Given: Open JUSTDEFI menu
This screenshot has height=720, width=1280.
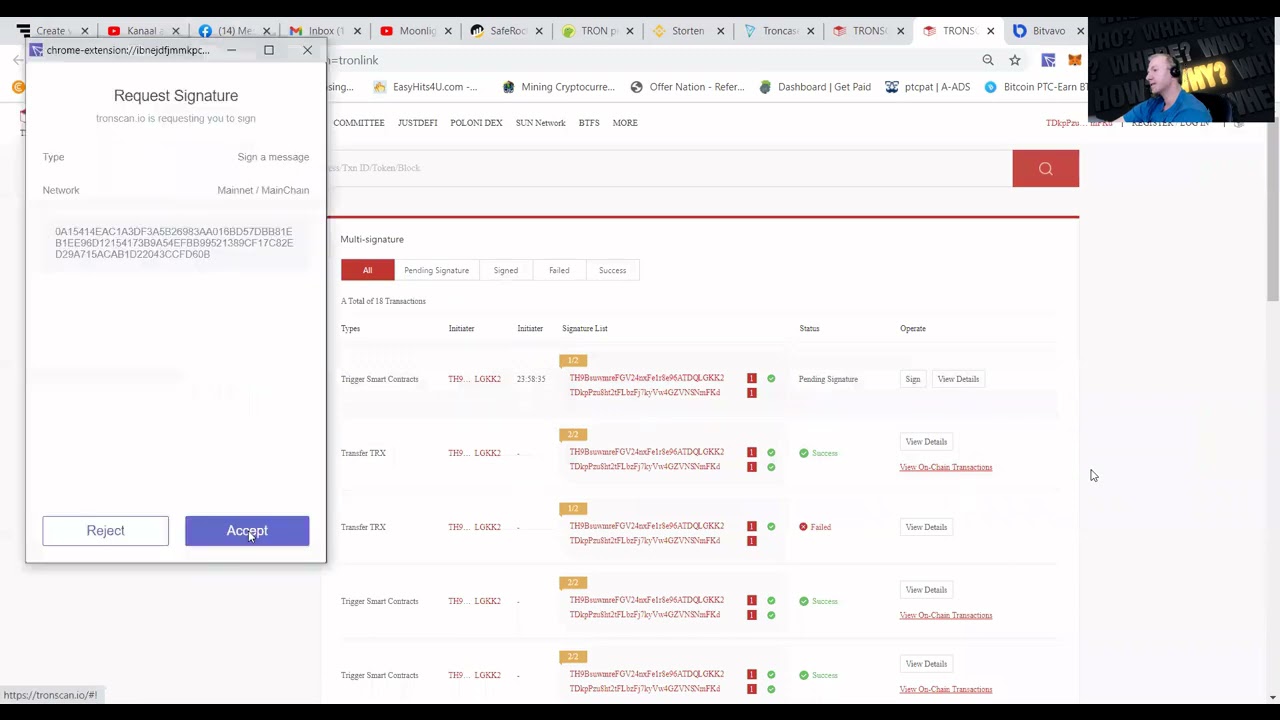Looking at the screenshot, I should (x=417, y=123).
